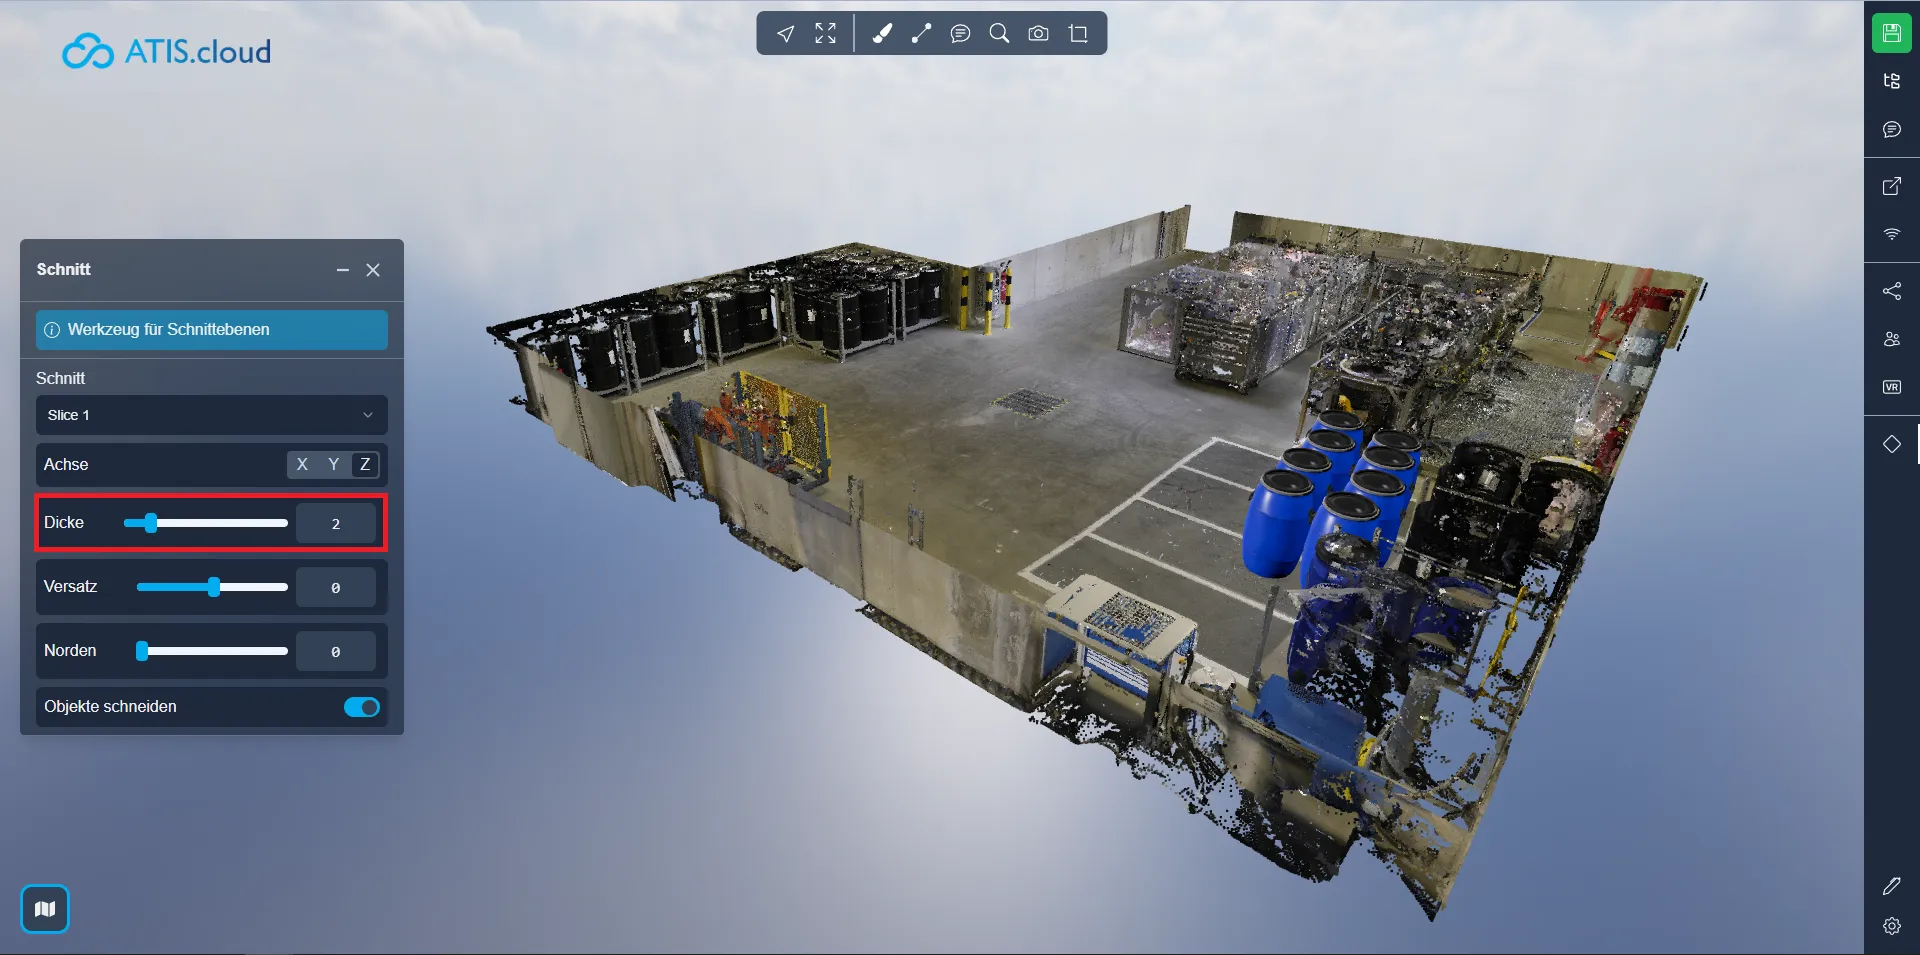Screen dimensions: 1920x955
Task: Open the map button bottom left
Action: (45, 909)
